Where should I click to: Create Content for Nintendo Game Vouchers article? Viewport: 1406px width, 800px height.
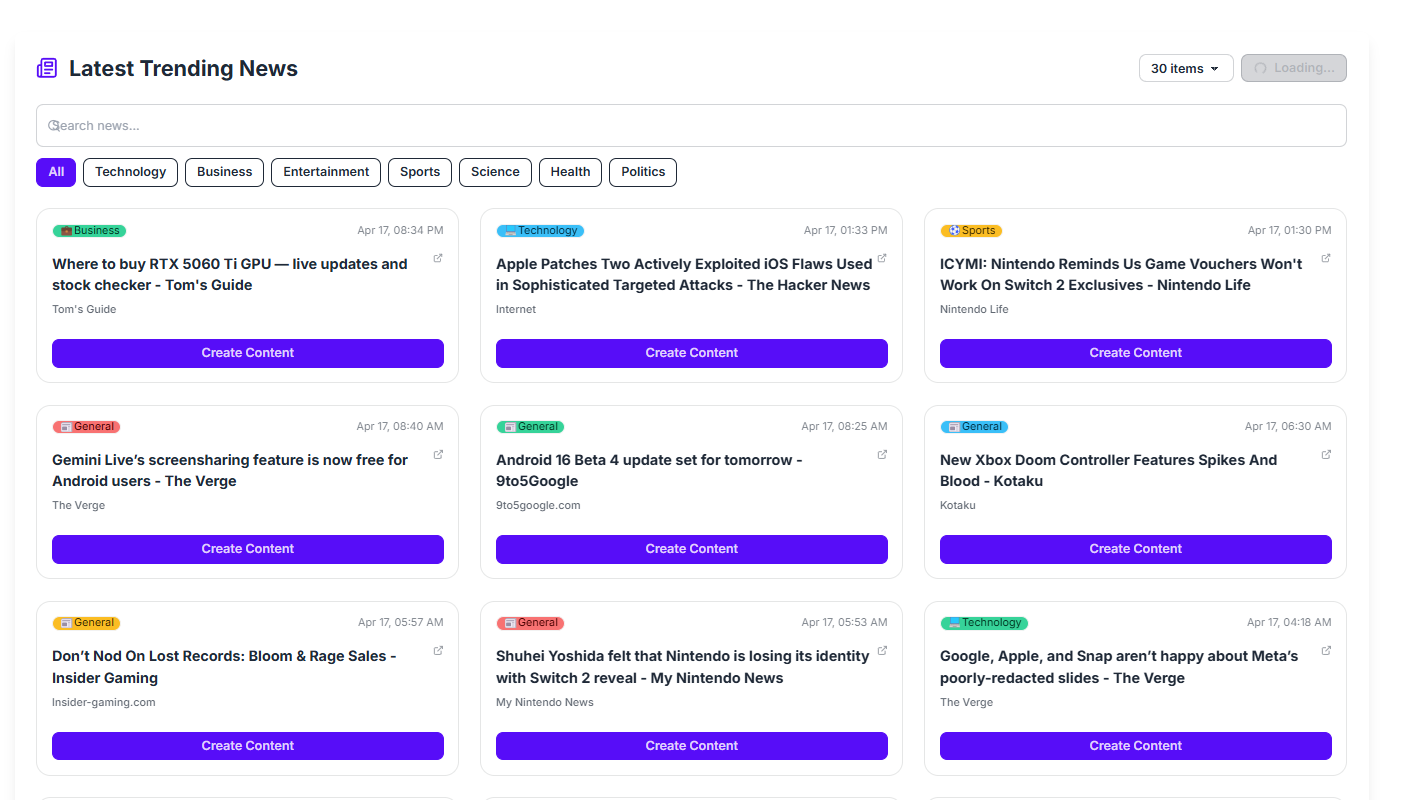click(x=1136, y=353)
